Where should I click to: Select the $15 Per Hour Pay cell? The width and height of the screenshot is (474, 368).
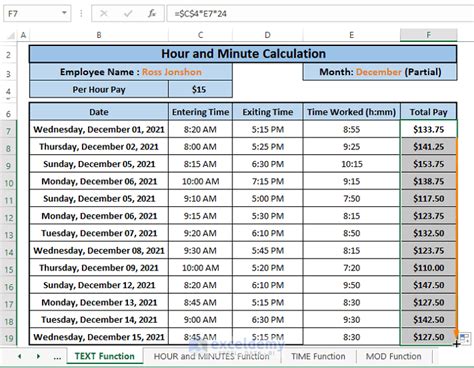click(200, 89)
